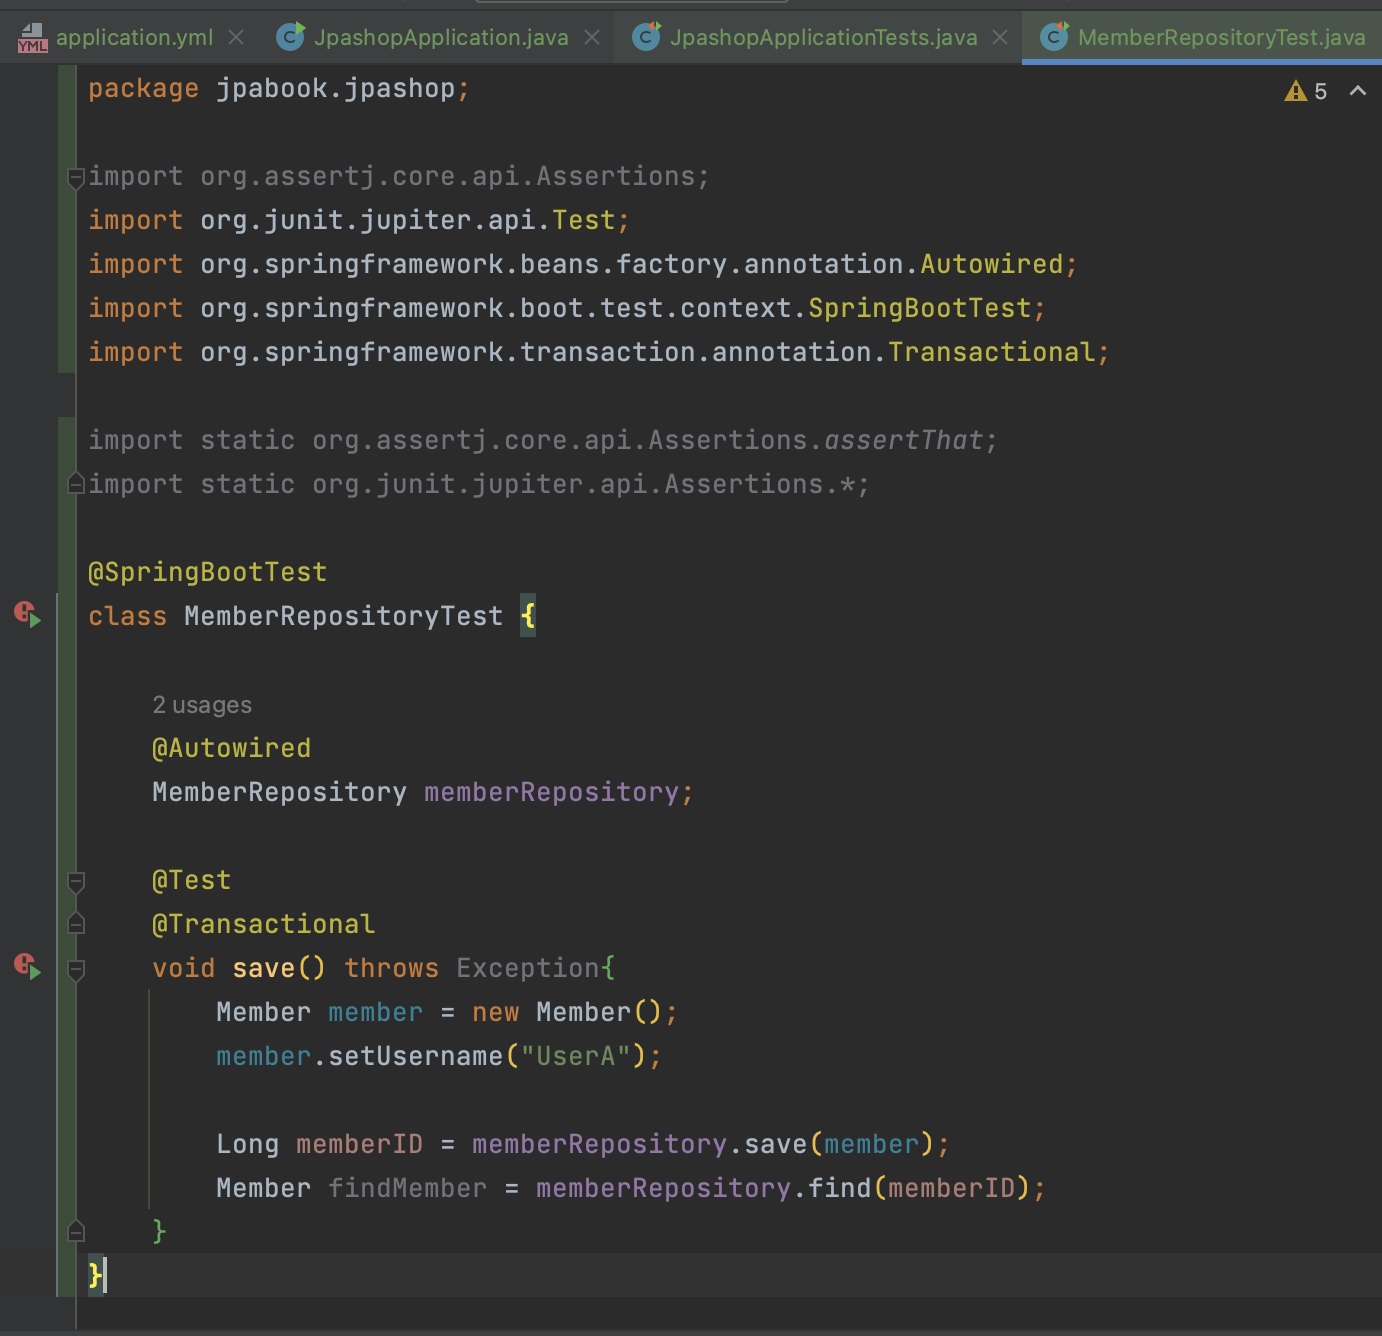
Task: Click the fold end marker at the static junit import
Action: click(x=76, y=484)
